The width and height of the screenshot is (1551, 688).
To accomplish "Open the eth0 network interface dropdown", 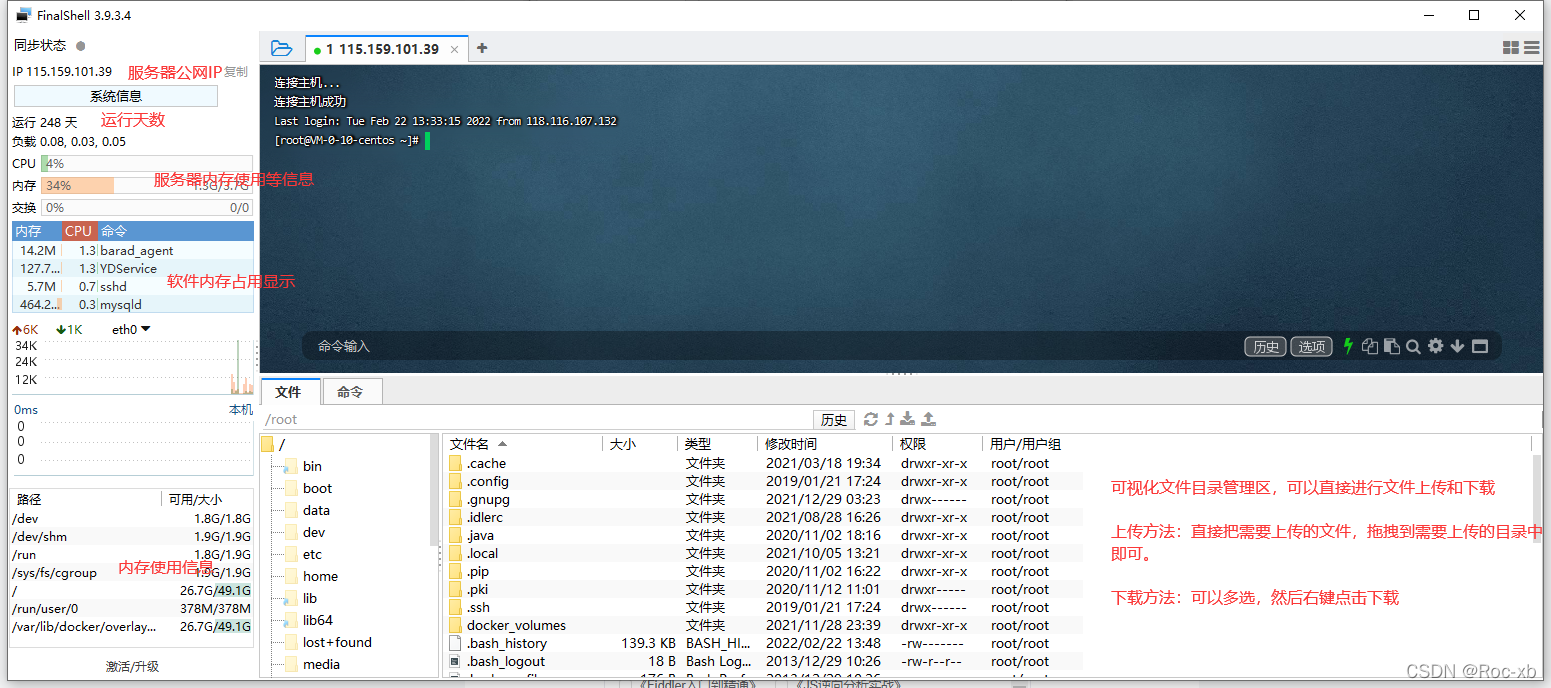I will click(131, 329).
